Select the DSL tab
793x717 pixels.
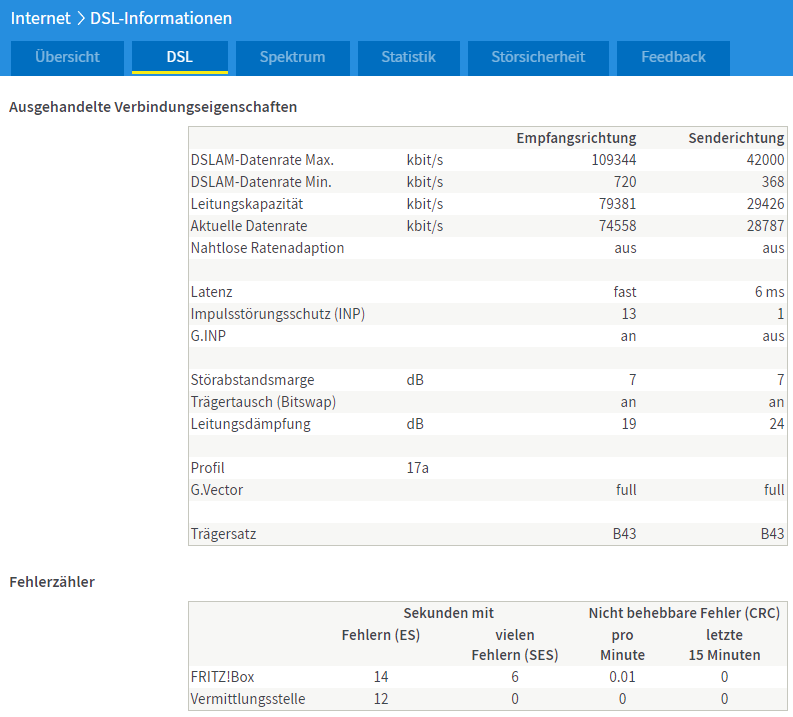(180, 57)
